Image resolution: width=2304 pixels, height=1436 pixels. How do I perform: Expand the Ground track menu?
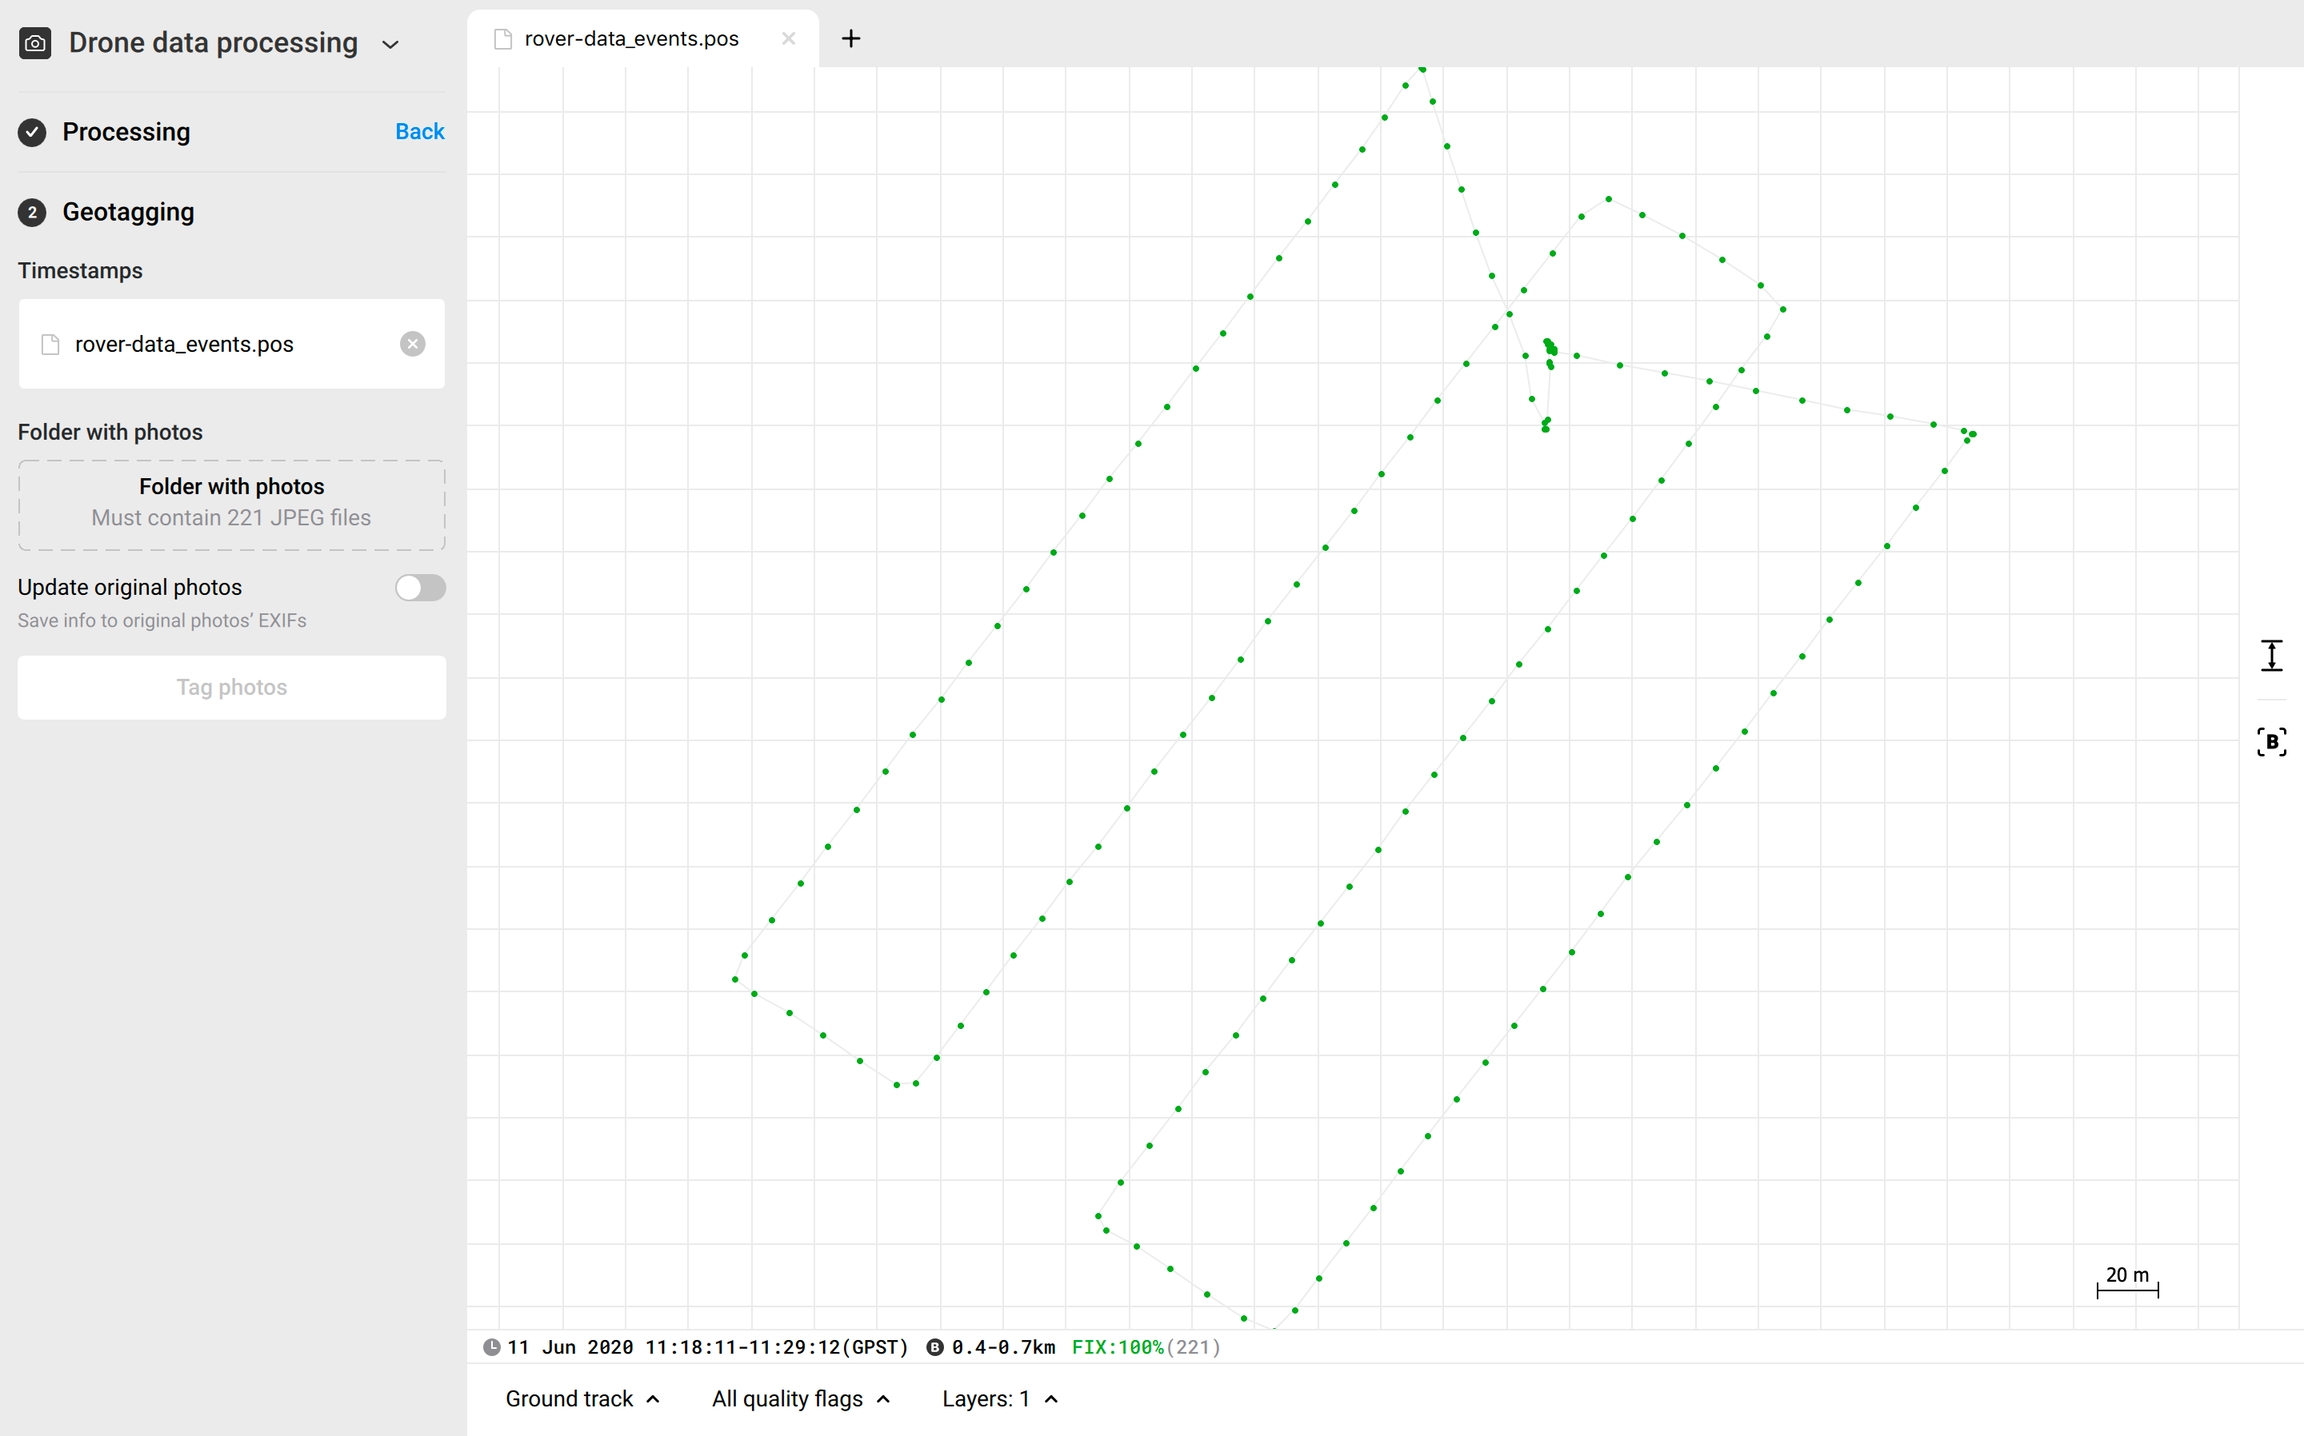[x=582, y=1399]
